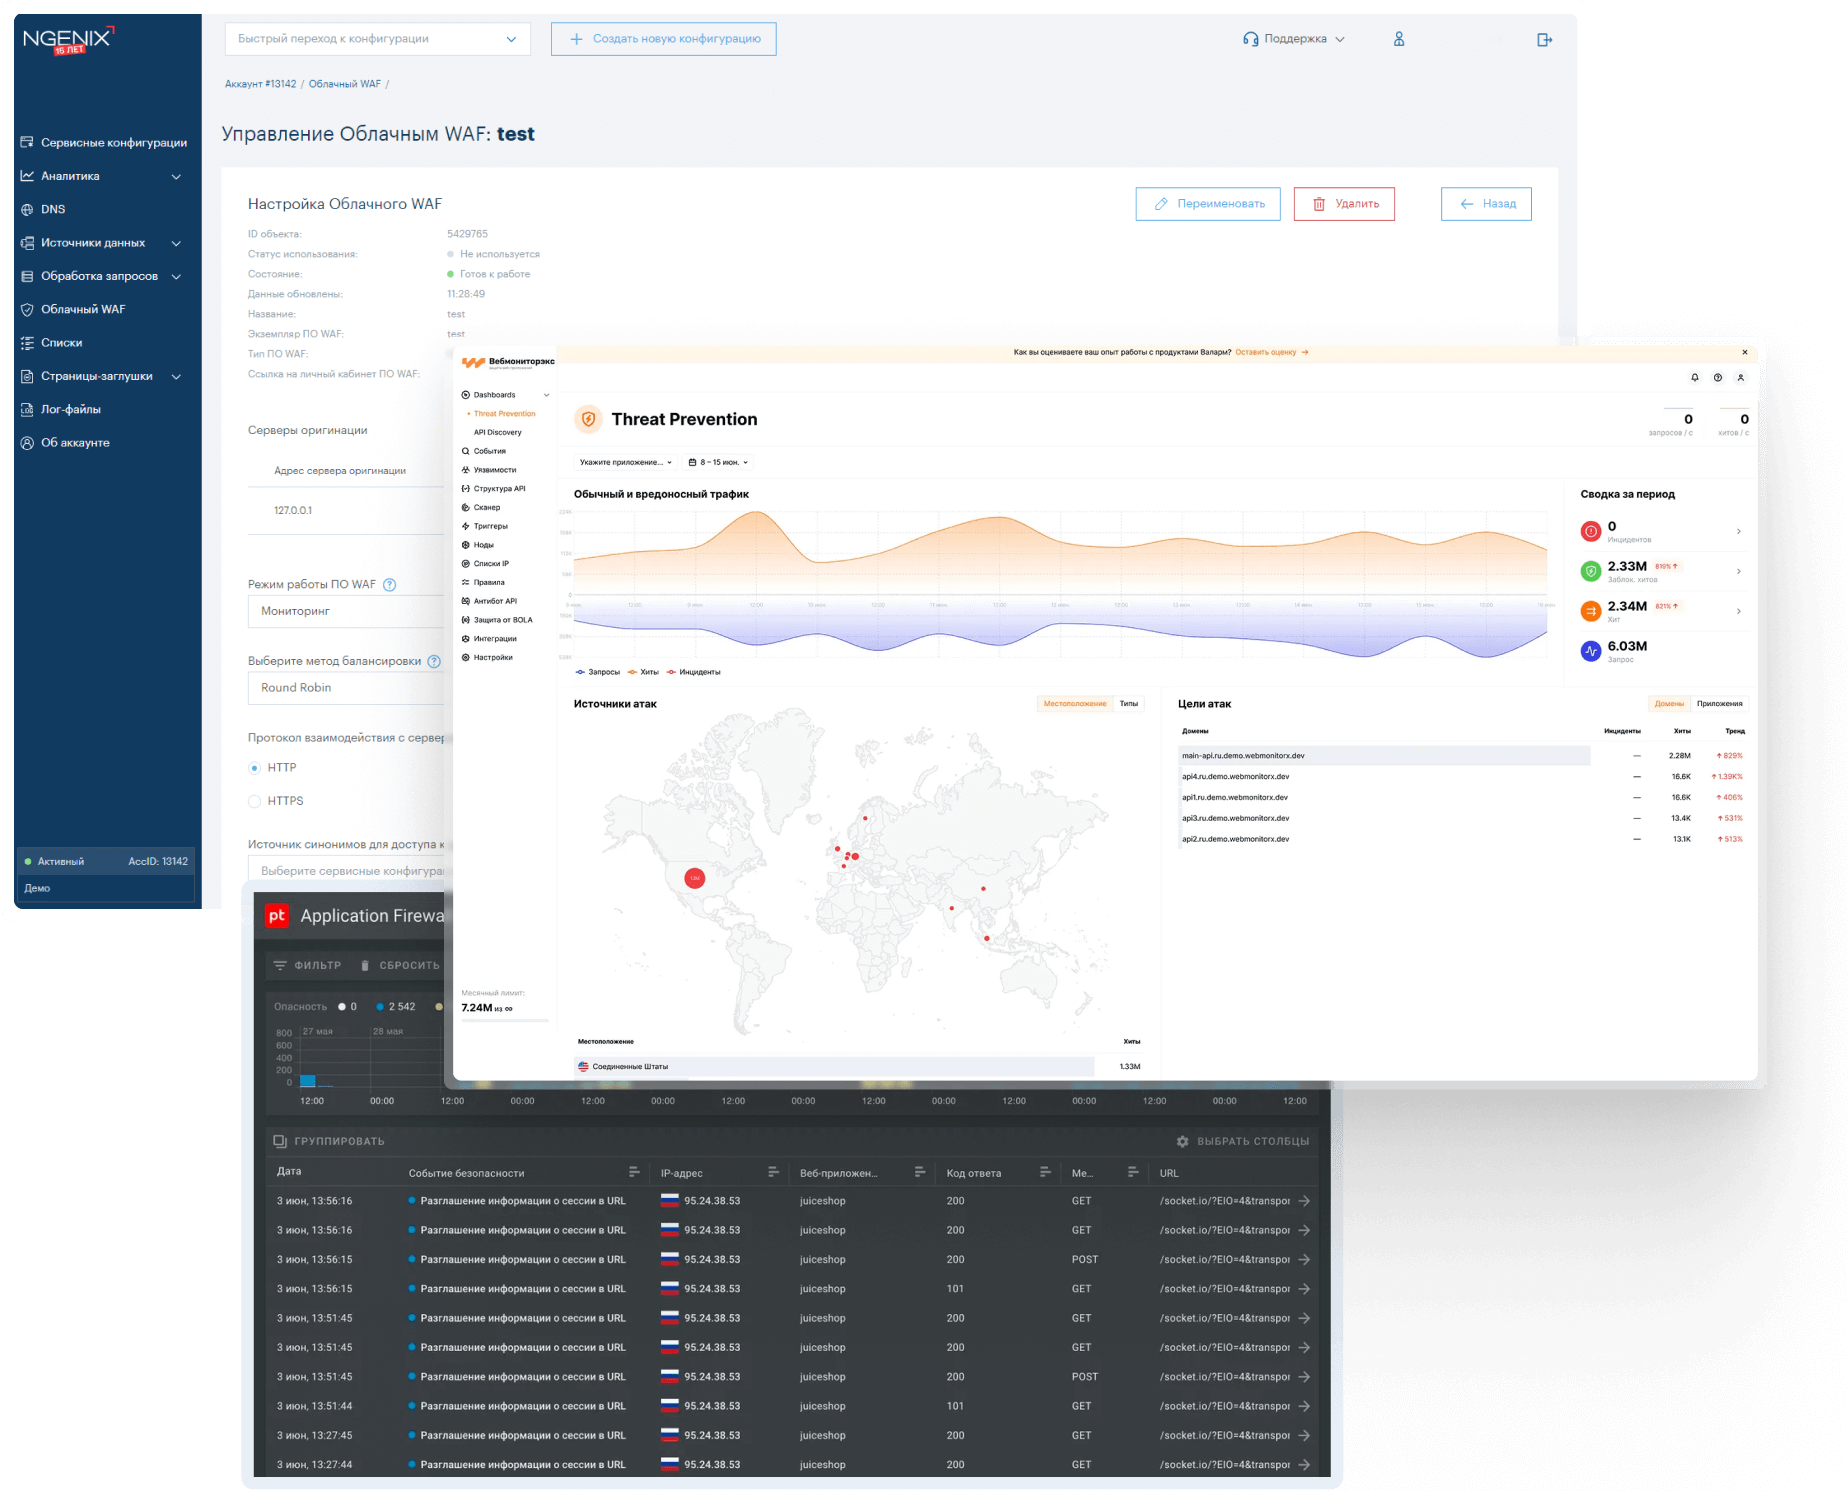Toggle the Запросы series in chart legend
This screenshot has height=1491, width=1848.
[597, 672]
